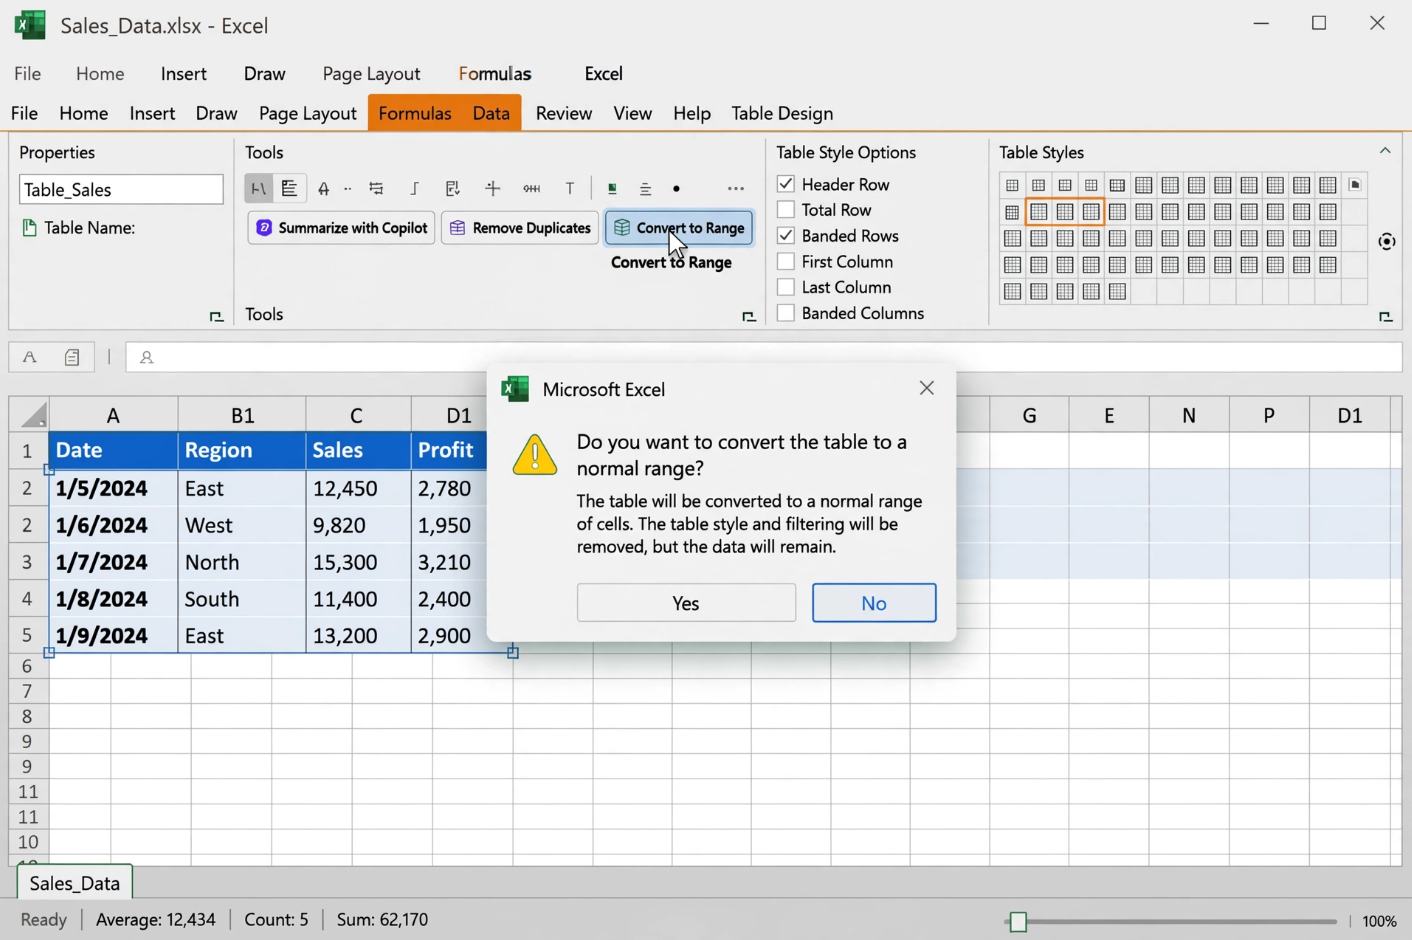Click the sort list icon with down arrow
Screen dimensions: 1412x940
[452, 188]
